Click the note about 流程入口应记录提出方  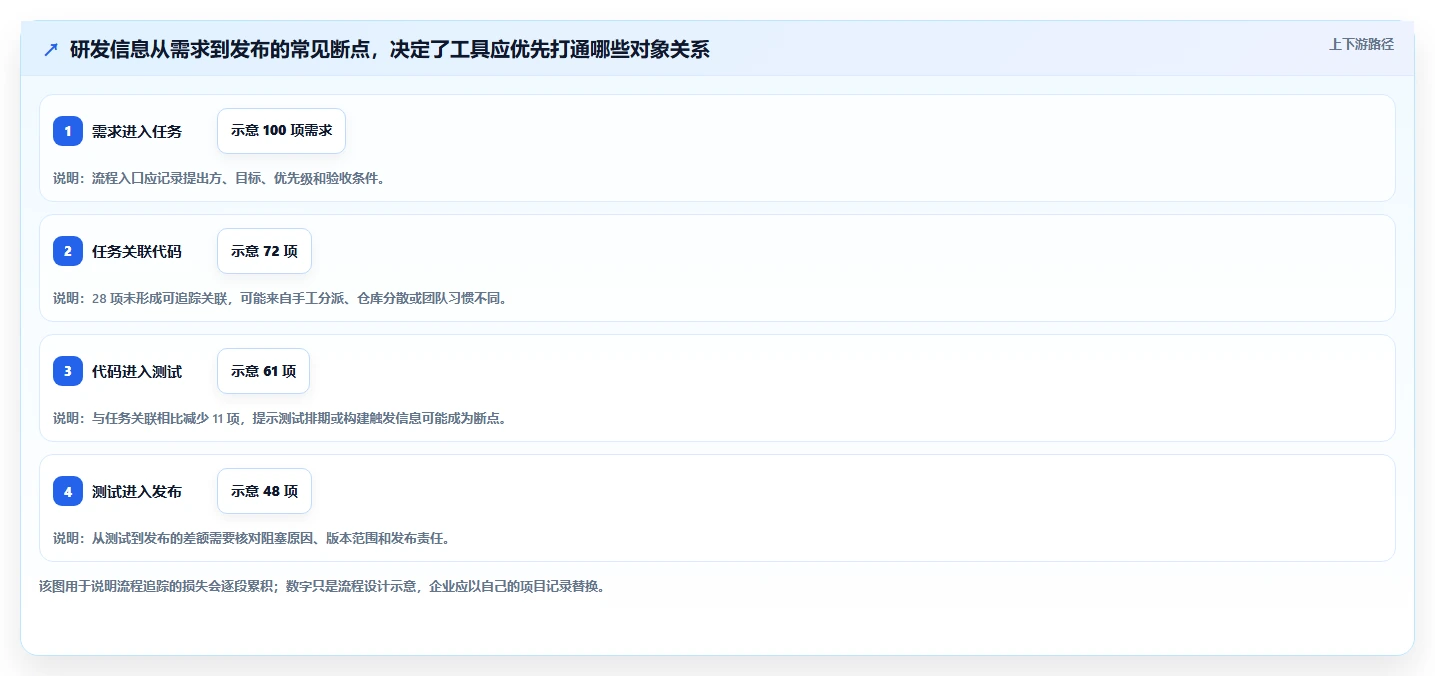(x=219, y=178)
